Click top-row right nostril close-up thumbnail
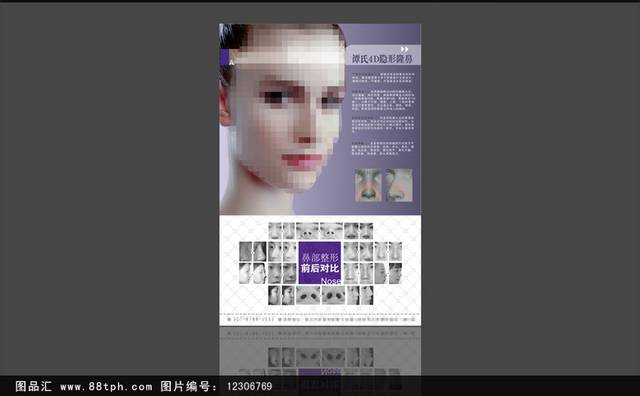640x396 pixels. (x=331, y=231)
